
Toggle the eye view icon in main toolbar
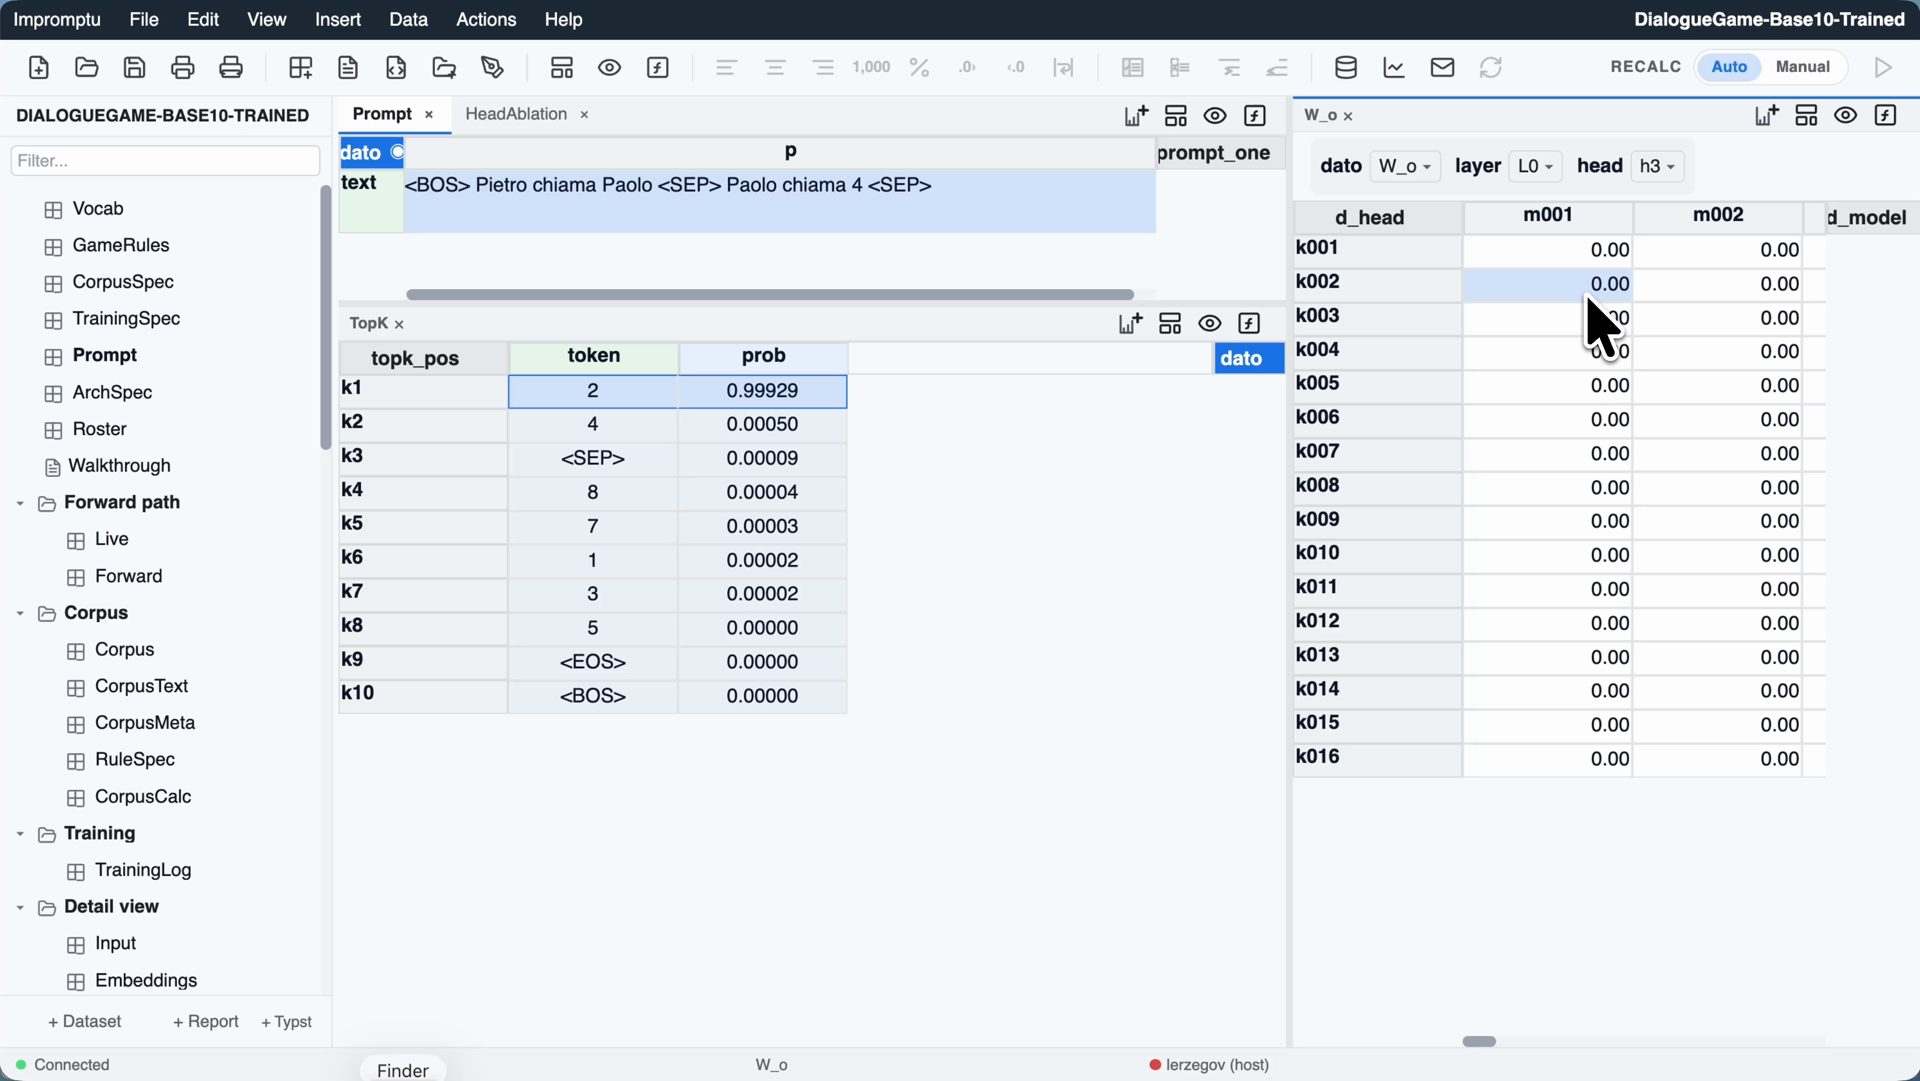click(610, 67)
